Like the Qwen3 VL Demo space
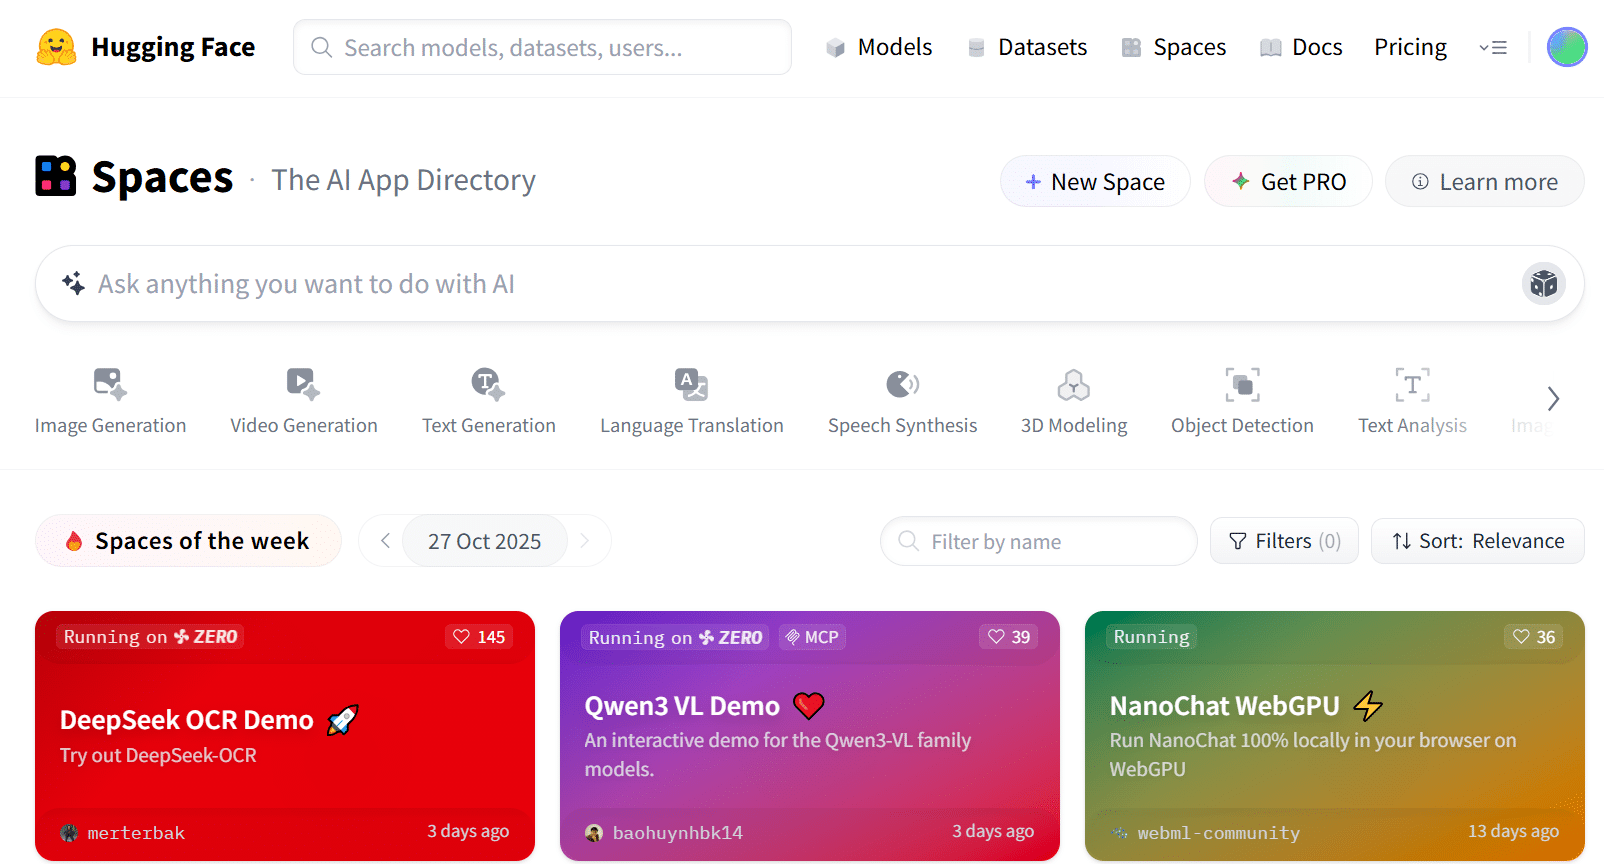Screen dimensions: 1604x864 coord(1009,637)
